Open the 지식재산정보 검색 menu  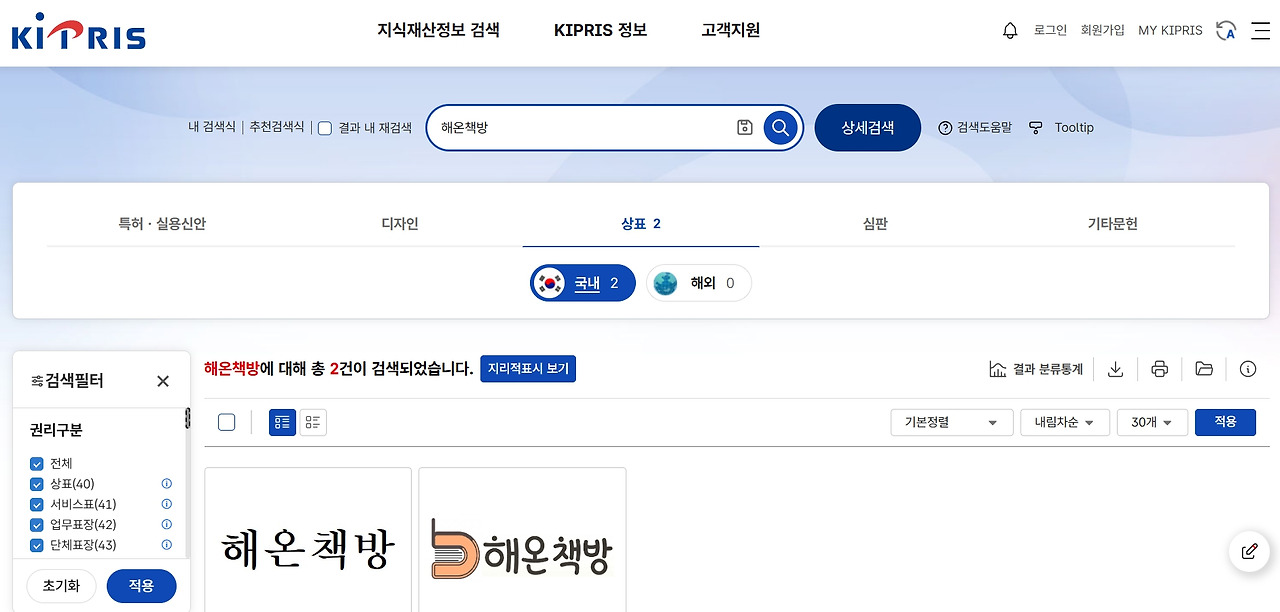pos(438,30)
